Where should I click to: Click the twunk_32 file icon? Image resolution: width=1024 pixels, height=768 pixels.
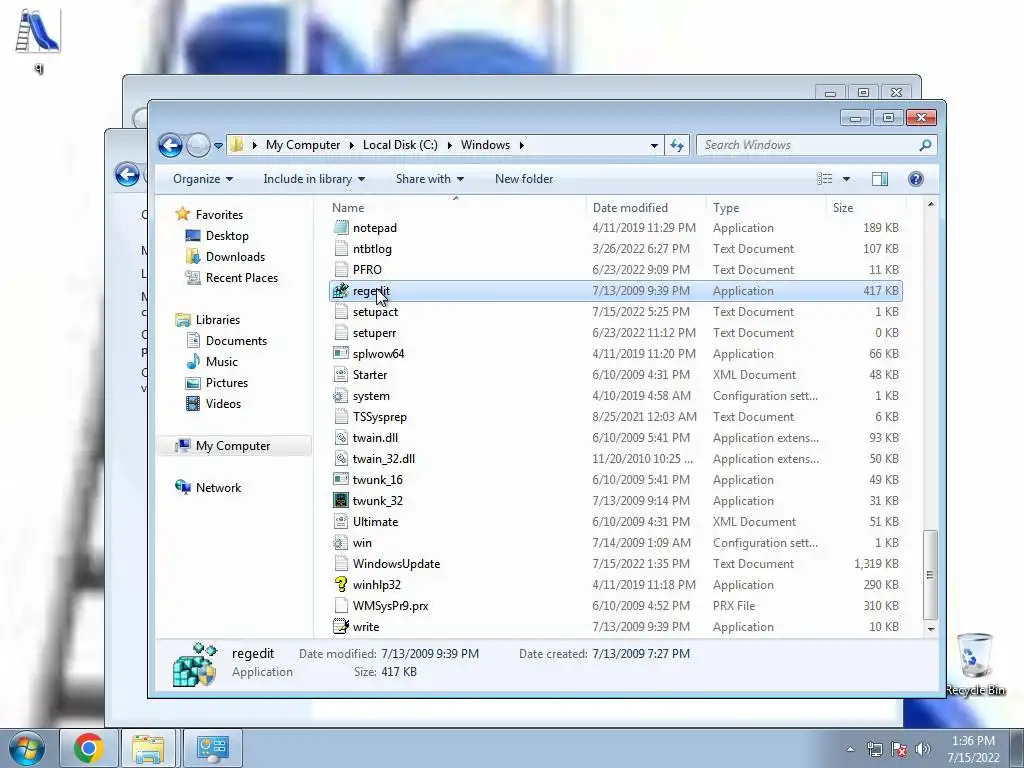341,501
